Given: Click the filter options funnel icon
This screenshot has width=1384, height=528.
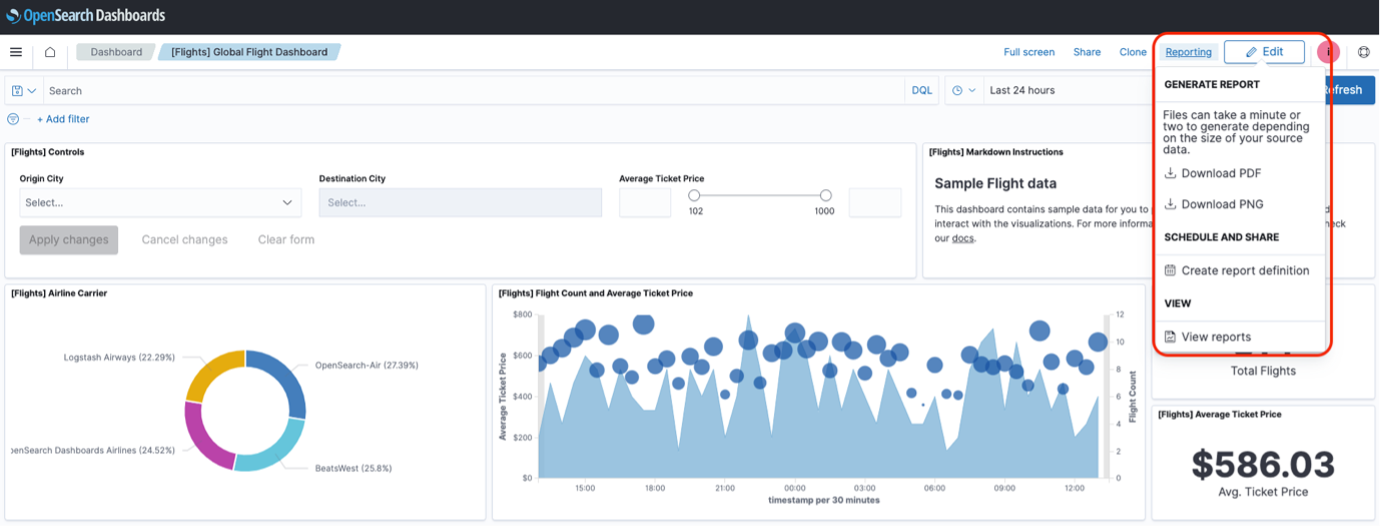Looking at the screenshot, I should pyautogui.click(x=13, y=119).
